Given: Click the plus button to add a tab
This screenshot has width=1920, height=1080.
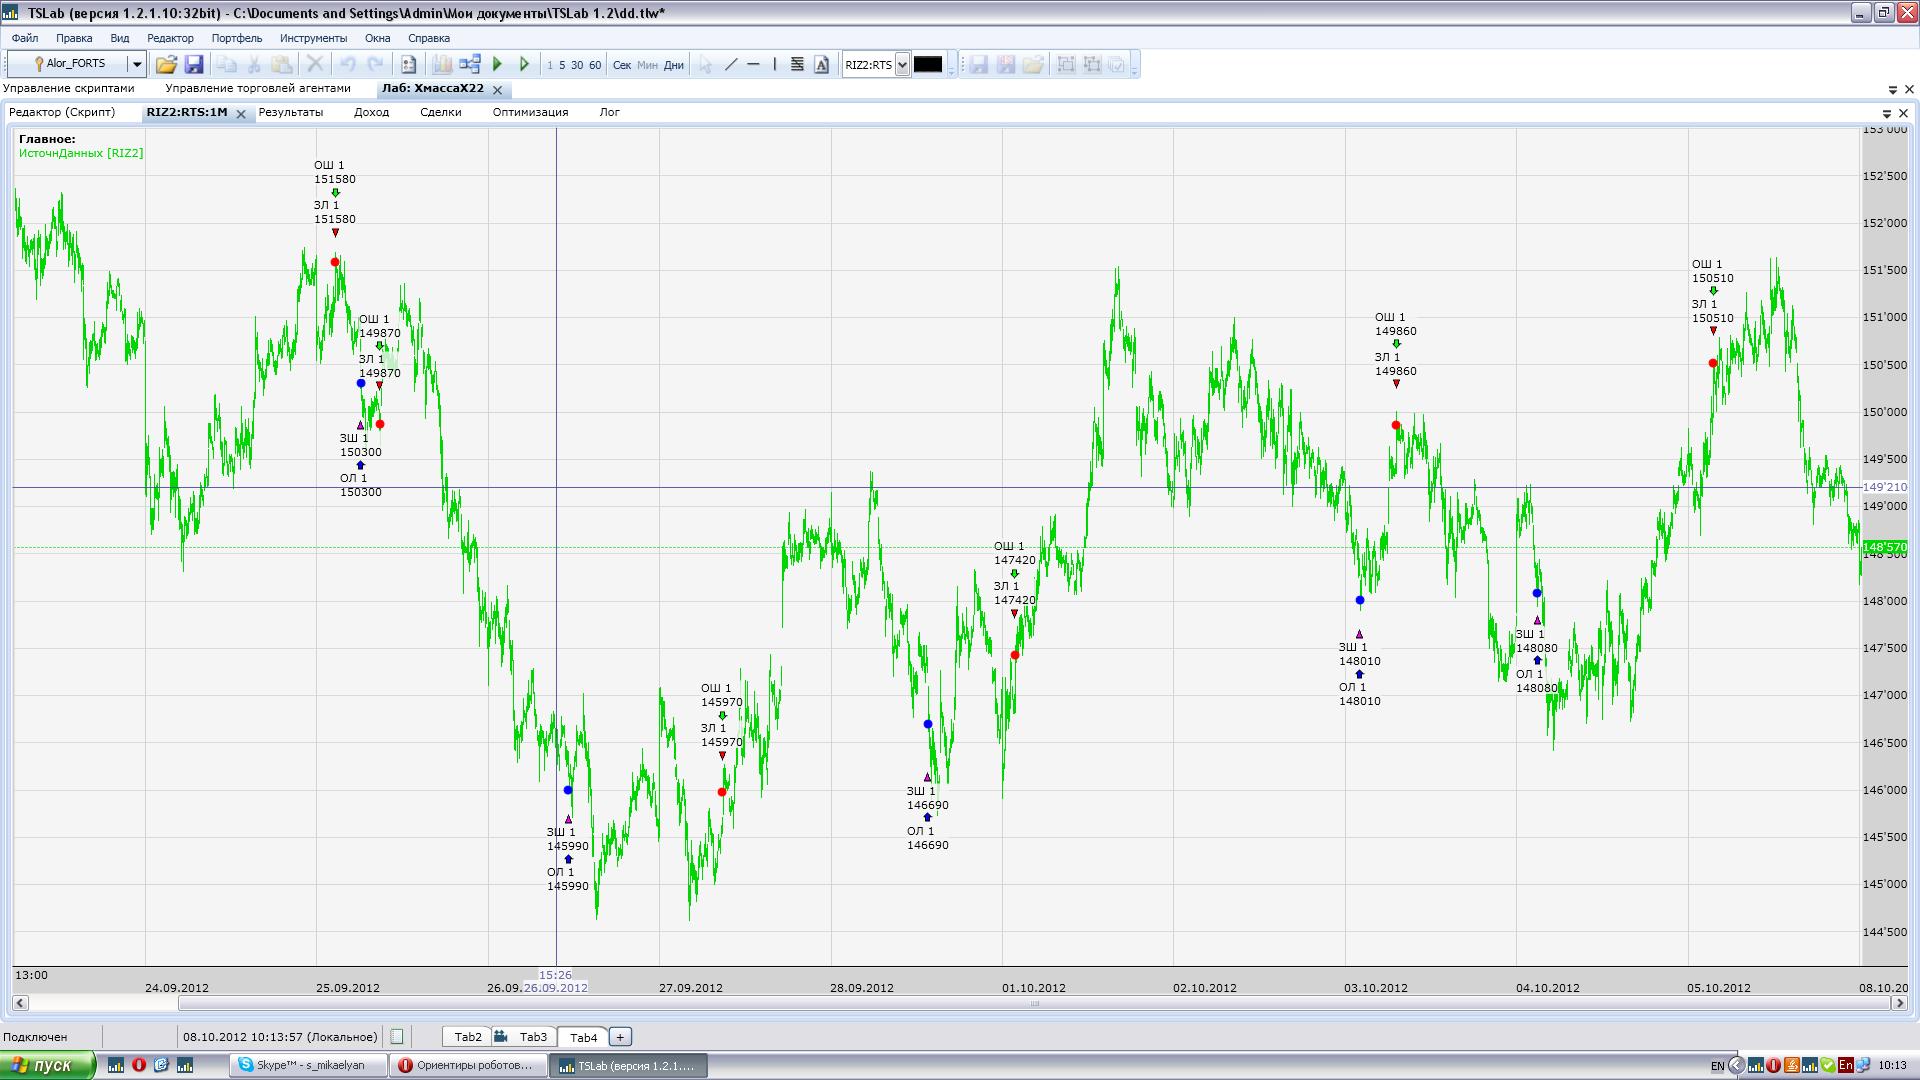Looking at the screenshot, I should point(620,1037).
